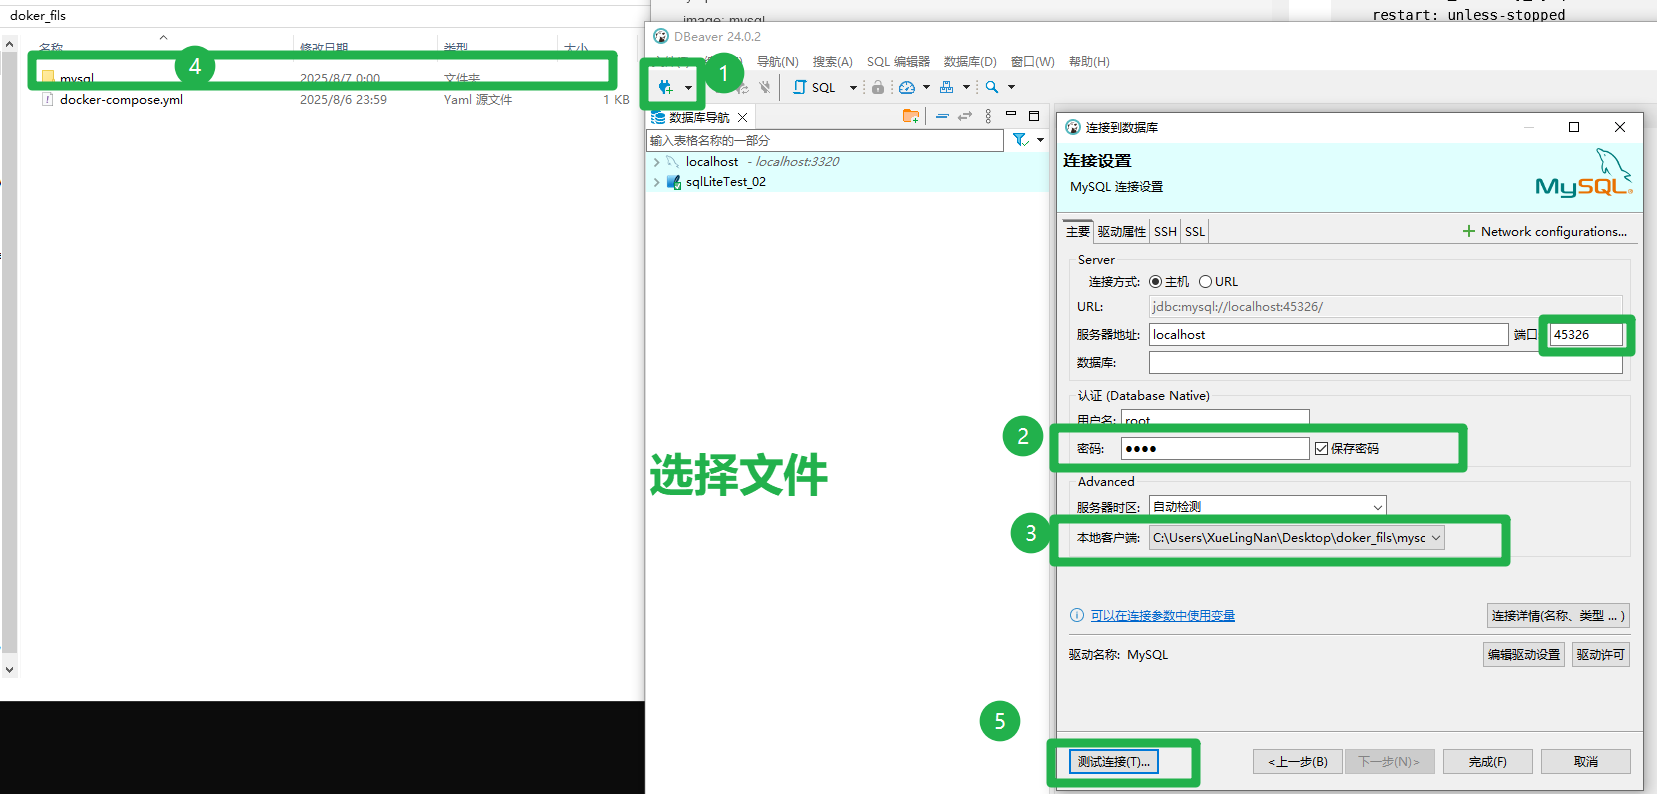Switch to the SSH tab
Image resolution: width=1657 pixels, height=794 pixels.
(1165, 231)
